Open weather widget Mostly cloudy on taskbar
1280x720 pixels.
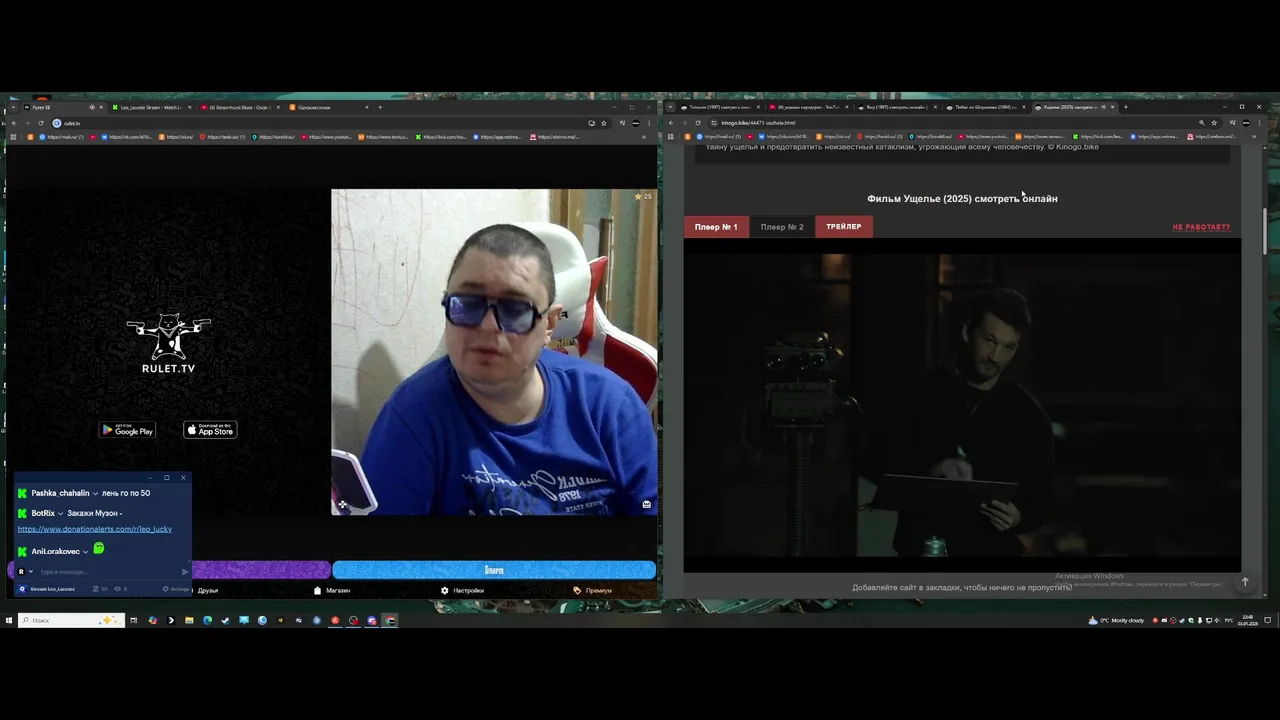(x=1117, y=620)
